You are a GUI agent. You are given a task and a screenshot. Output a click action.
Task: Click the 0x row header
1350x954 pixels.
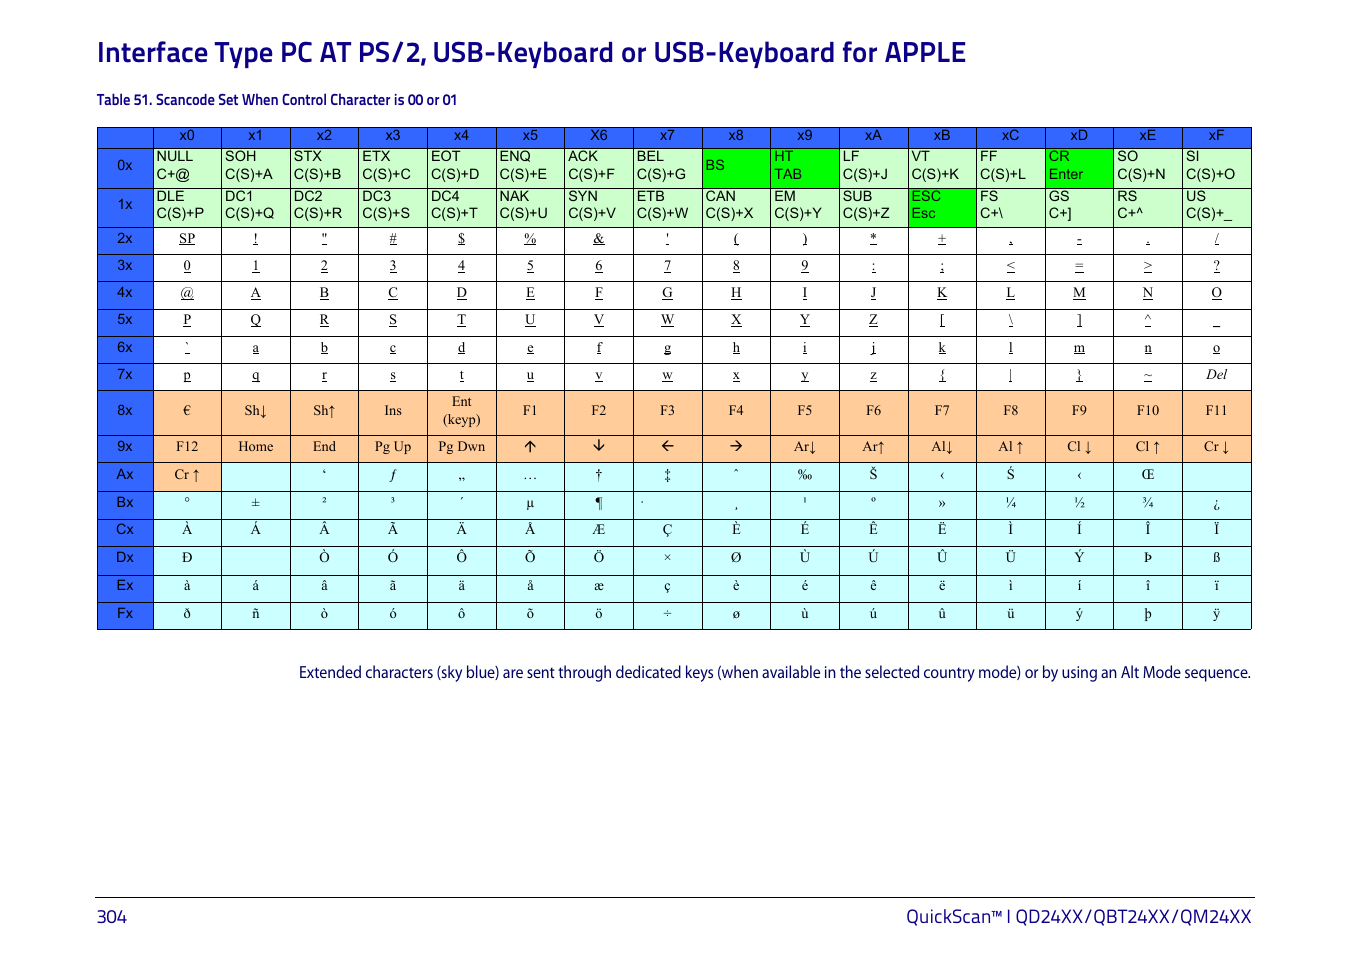pyautogui.click(x=125, y=167)
